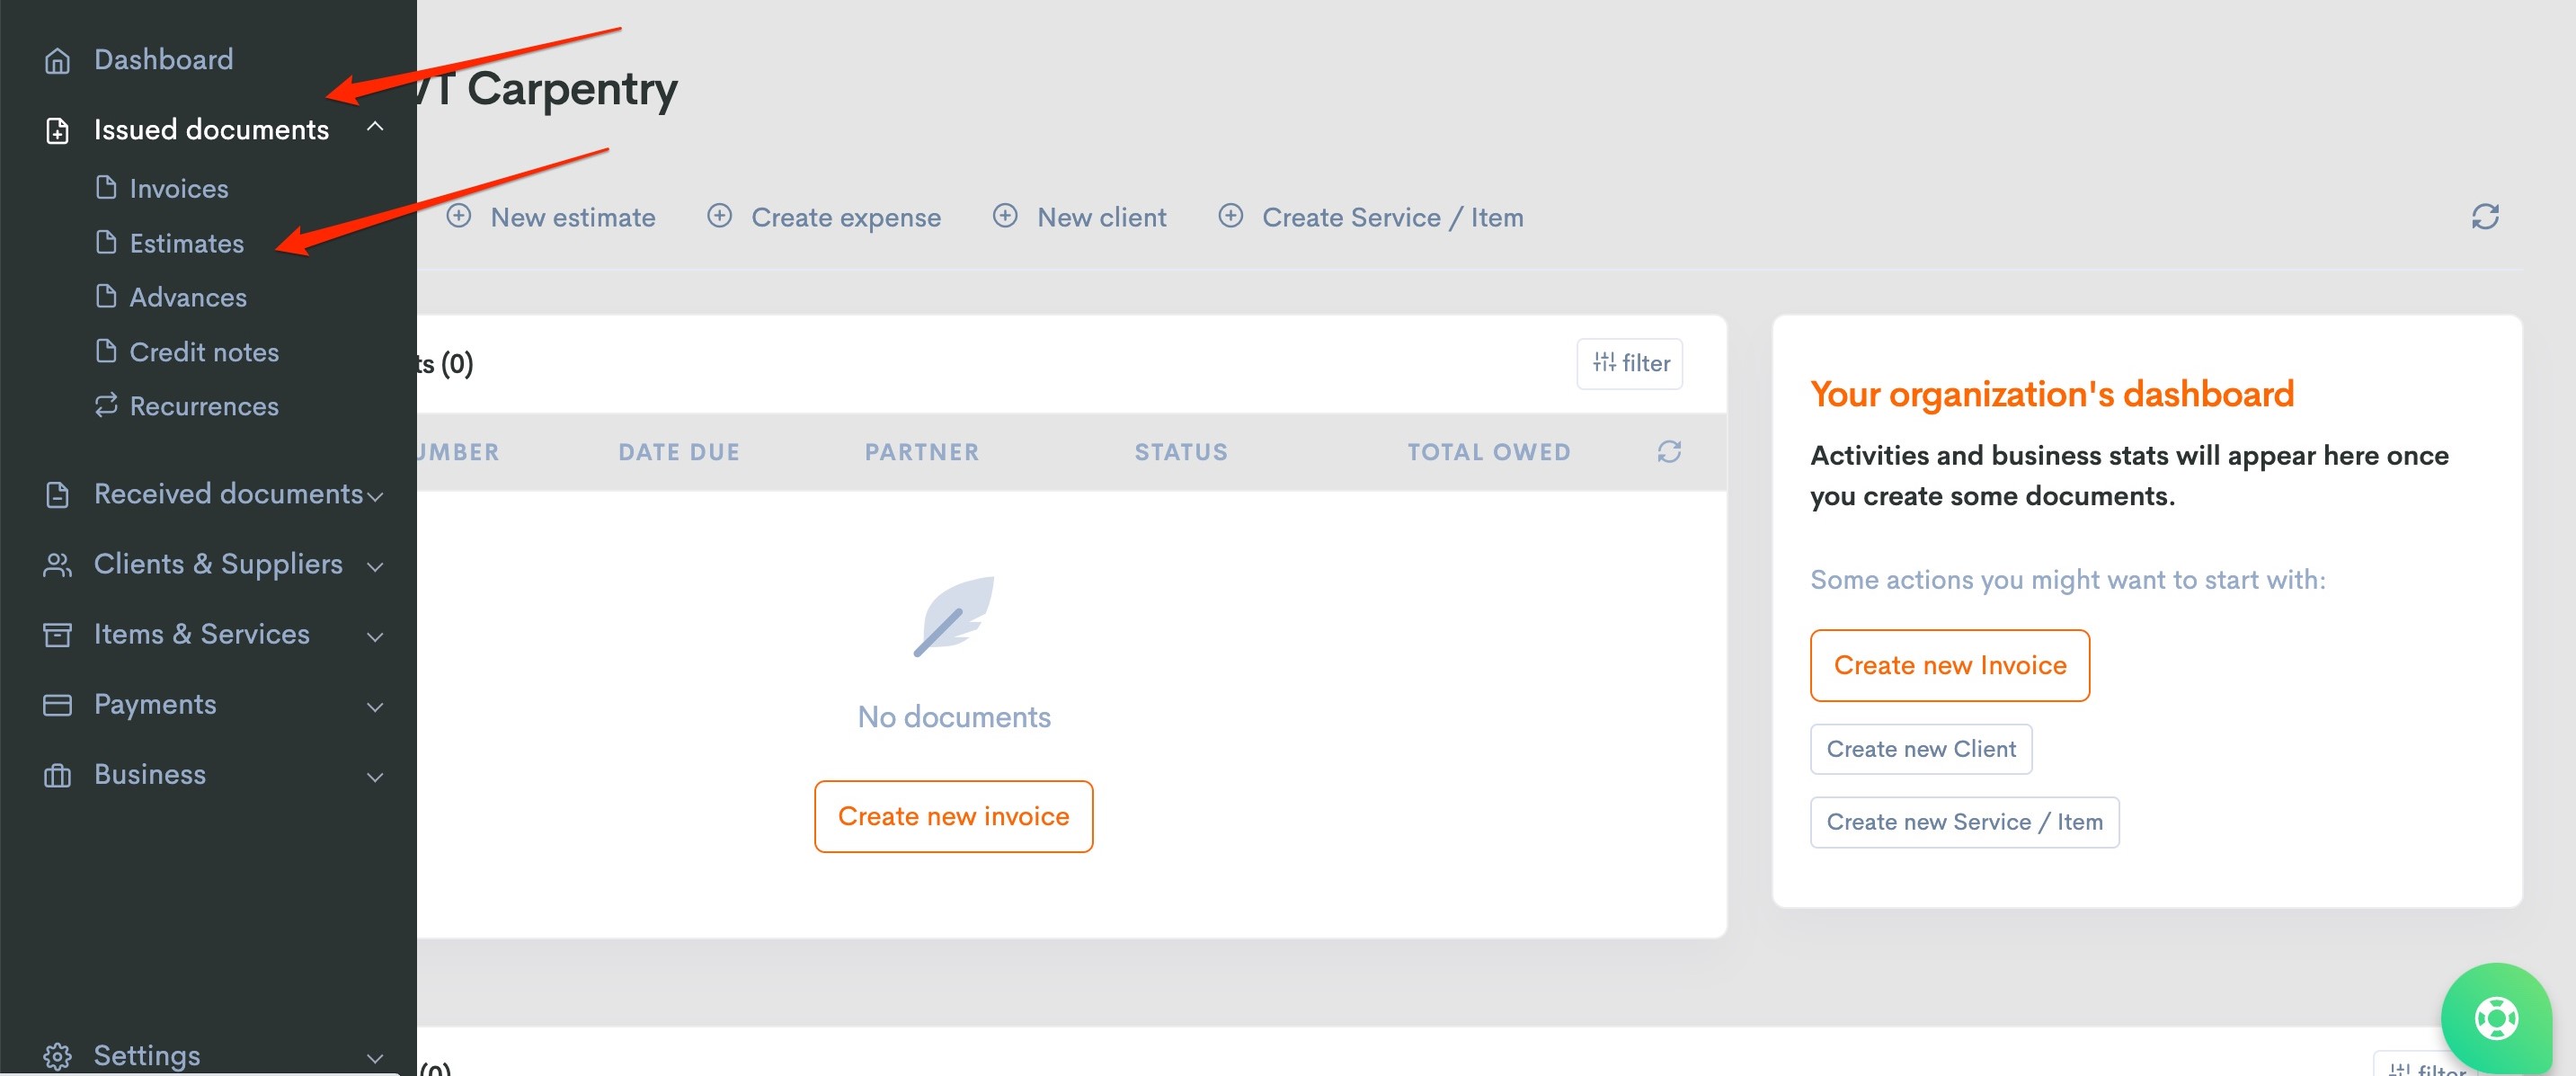The height and width of the screenshot is (1076, 2576).
Task: Expand the Settings section
Action: click(x=375, y=1058)
